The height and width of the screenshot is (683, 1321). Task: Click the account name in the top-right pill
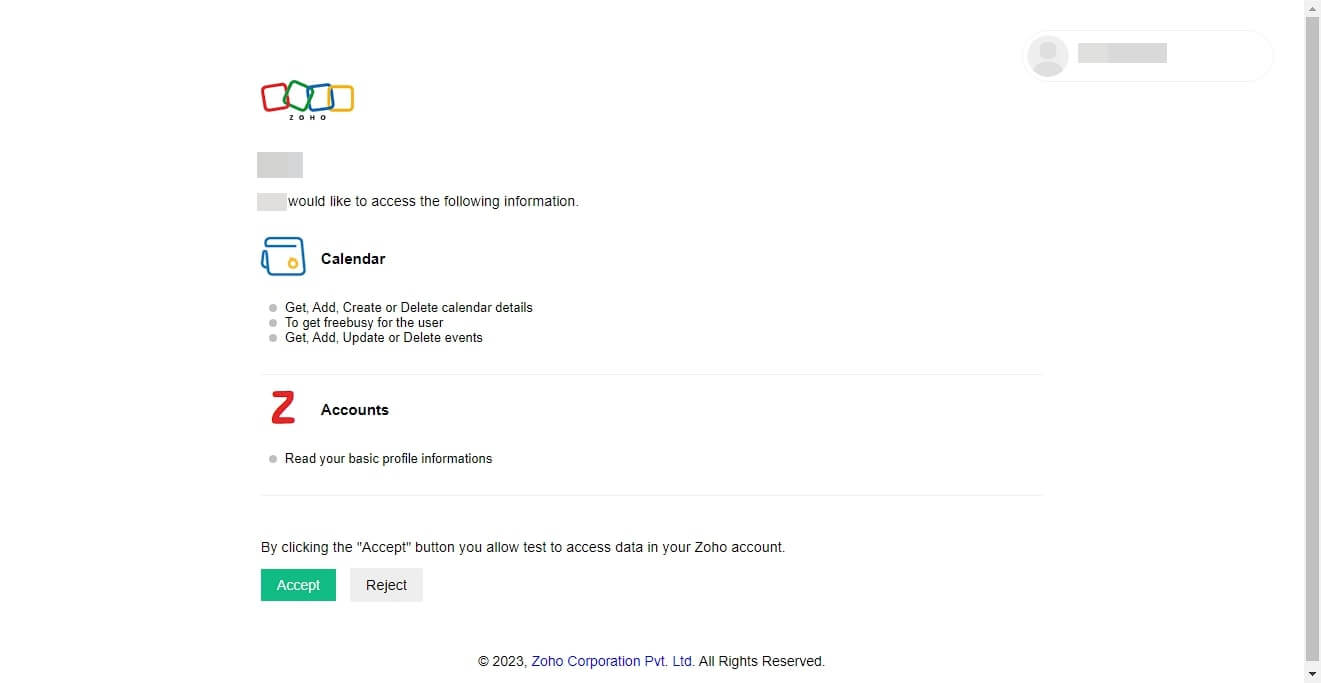1122,53
